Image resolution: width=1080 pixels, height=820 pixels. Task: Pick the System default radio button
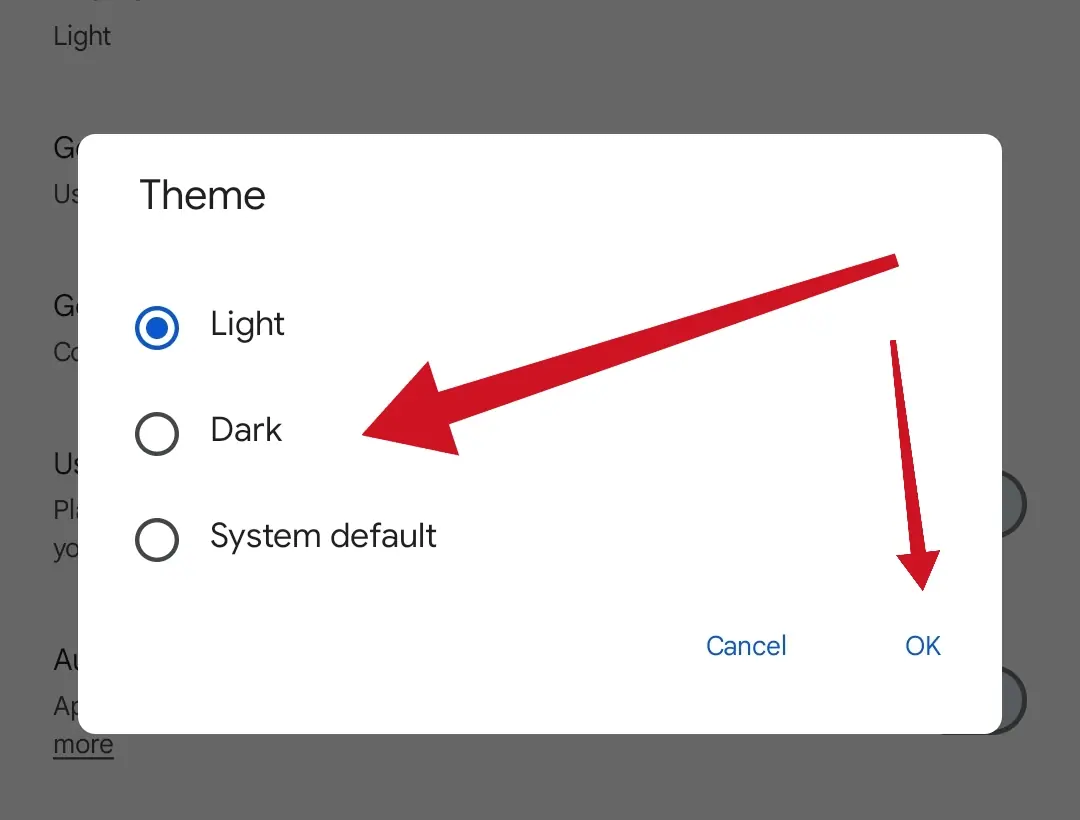(157, 540)
